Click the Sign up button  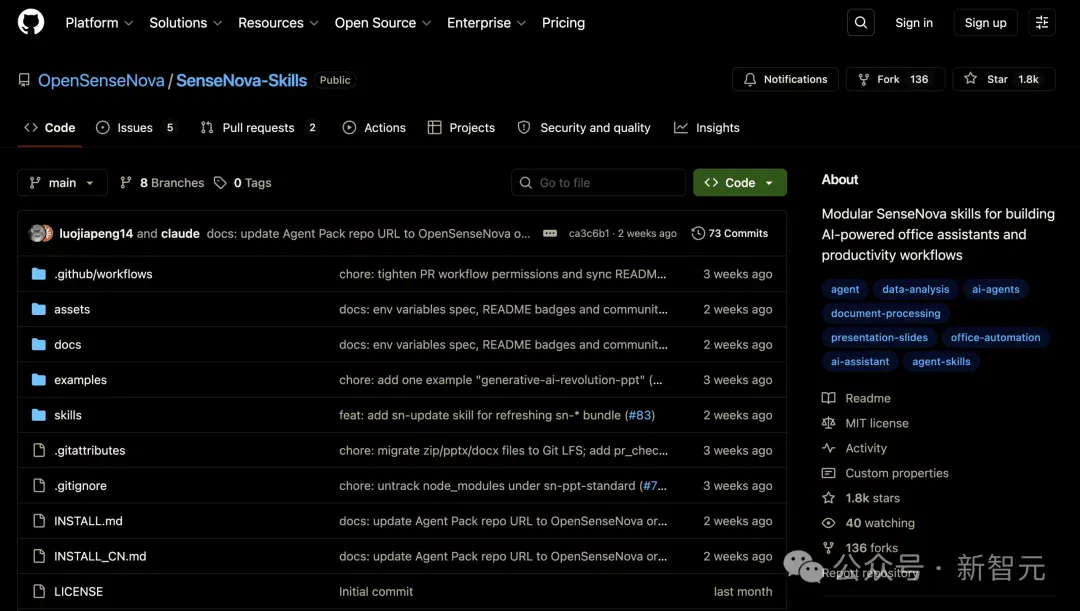[x=986, y=23]
